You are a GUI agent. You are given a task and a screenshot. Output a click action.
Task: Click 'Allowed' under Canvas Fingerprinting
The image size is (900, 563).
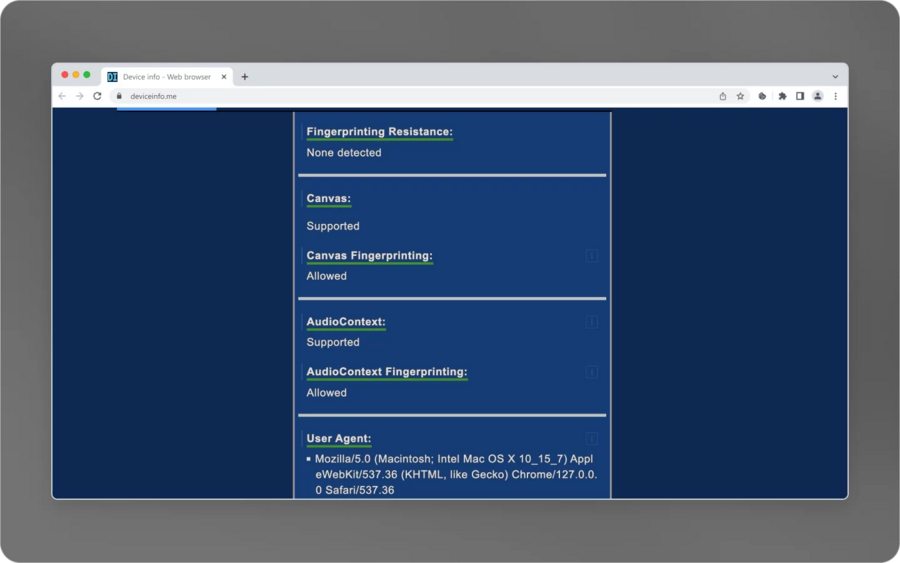coord(326,276)
